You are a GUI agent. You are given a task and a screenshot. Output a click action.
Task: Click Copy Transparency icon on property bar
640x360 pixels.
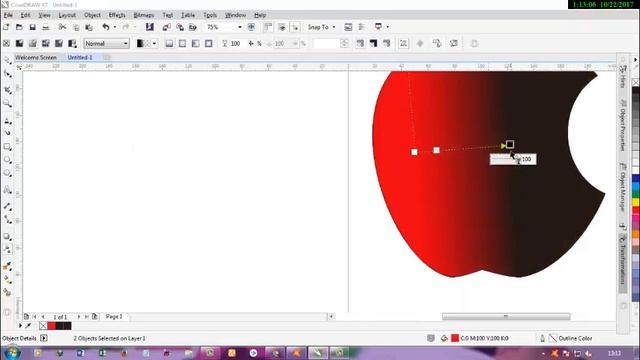tap(437, 43)
